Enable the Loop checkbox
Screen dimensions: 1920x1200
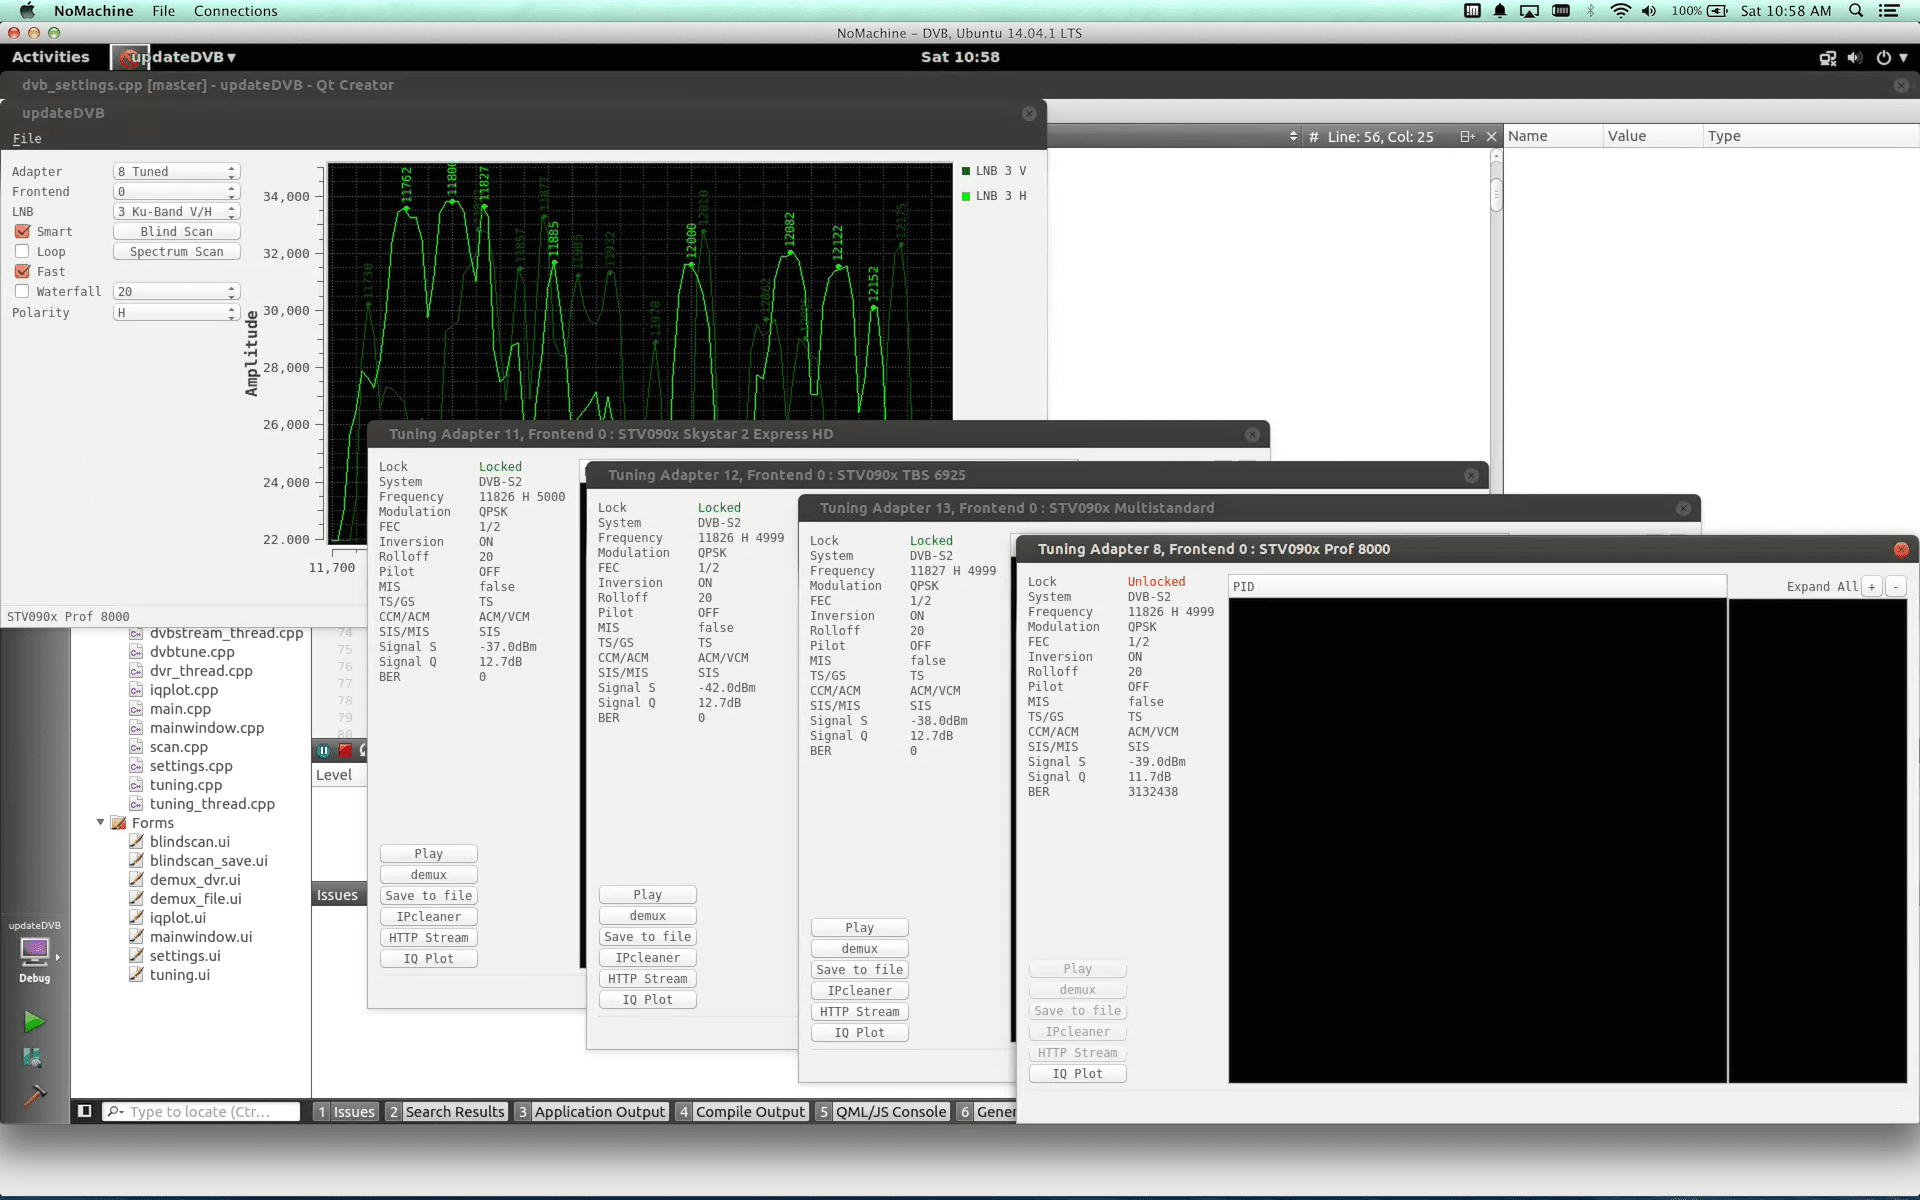(x=22, y=251)
